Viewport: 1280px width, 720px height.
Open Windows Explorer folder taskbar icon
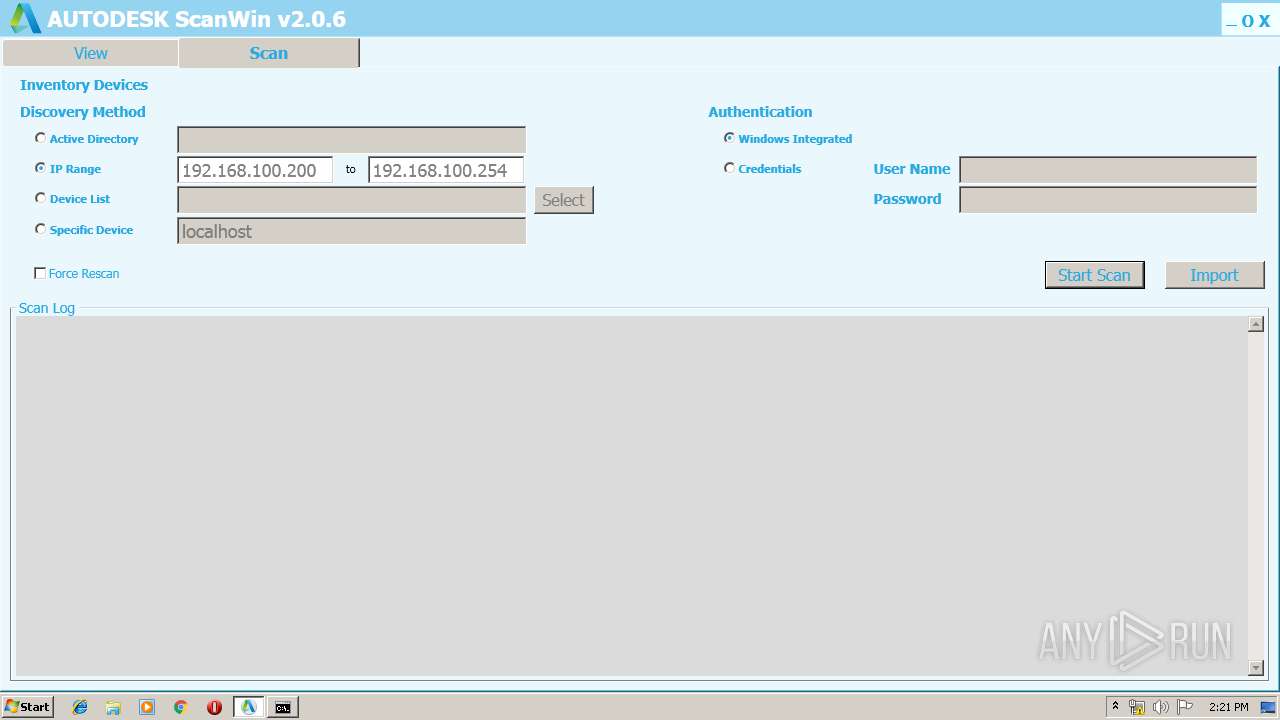click(113, 707)
